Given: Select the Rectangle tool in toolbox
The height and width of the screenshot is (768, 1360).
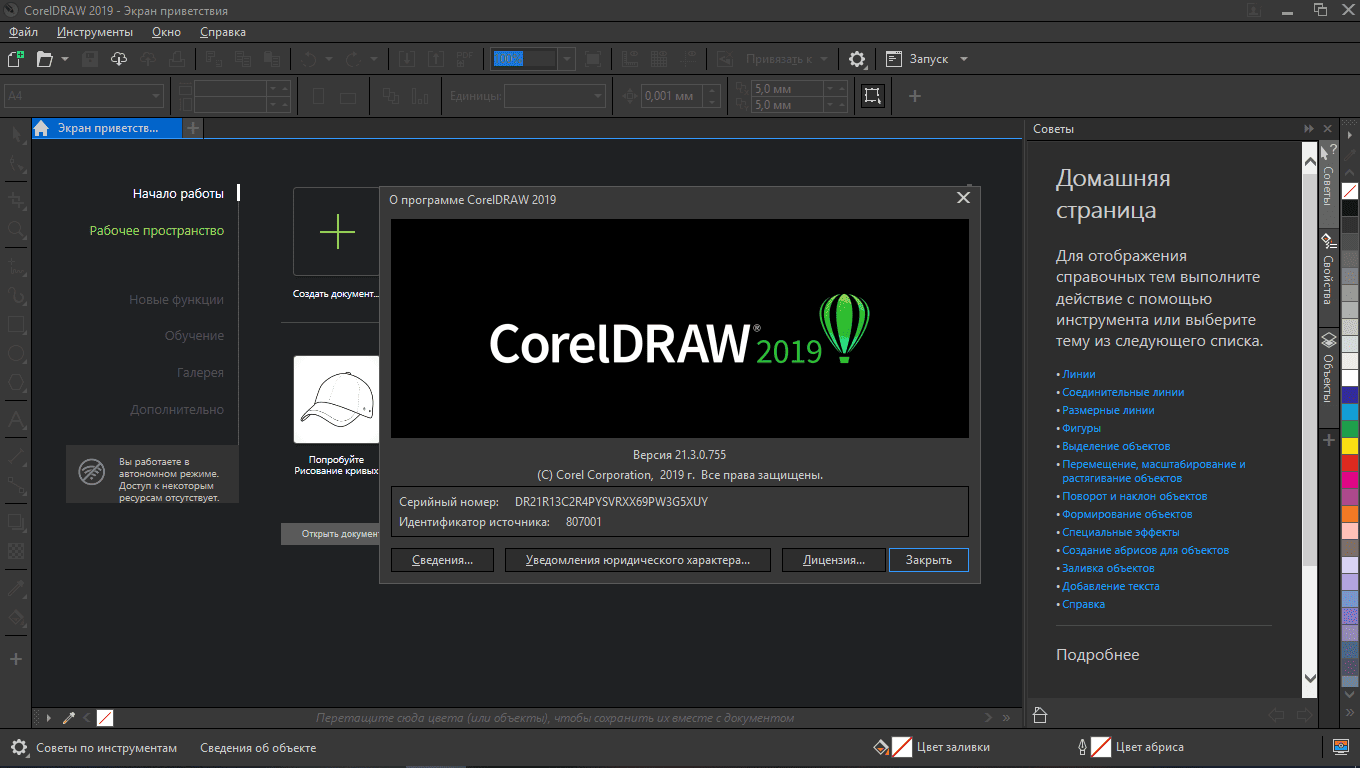Looking at the screenshot, I should click(x=16, y=324).
